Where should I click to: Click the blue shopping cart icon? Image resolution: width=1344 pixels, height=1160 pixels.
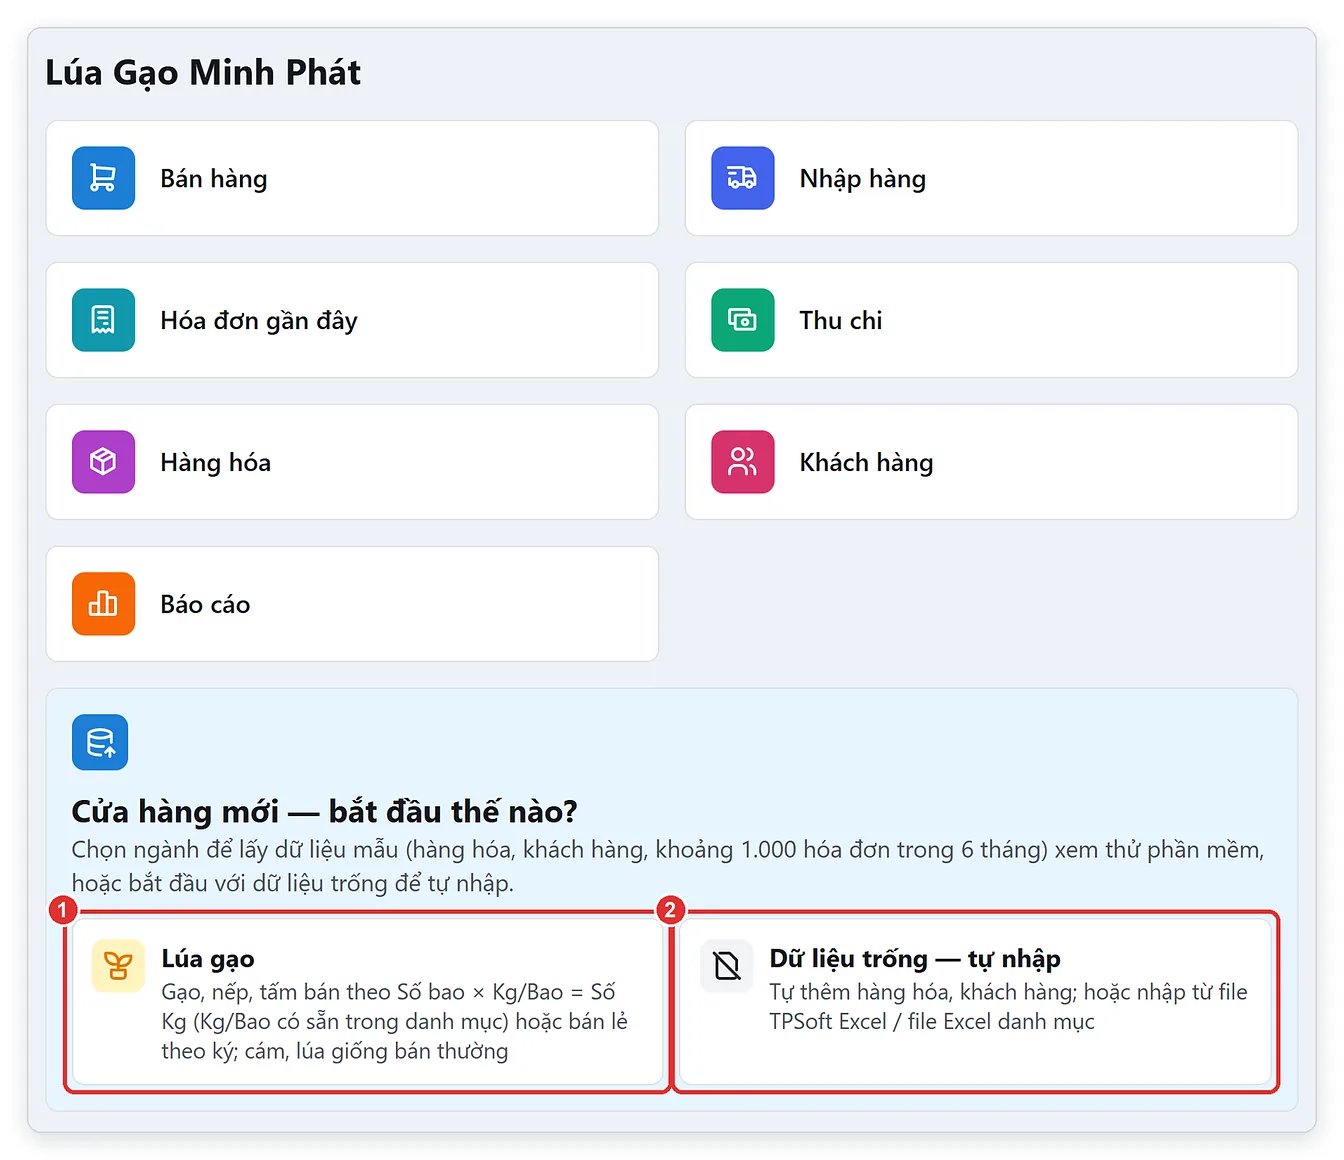[103, 178]
